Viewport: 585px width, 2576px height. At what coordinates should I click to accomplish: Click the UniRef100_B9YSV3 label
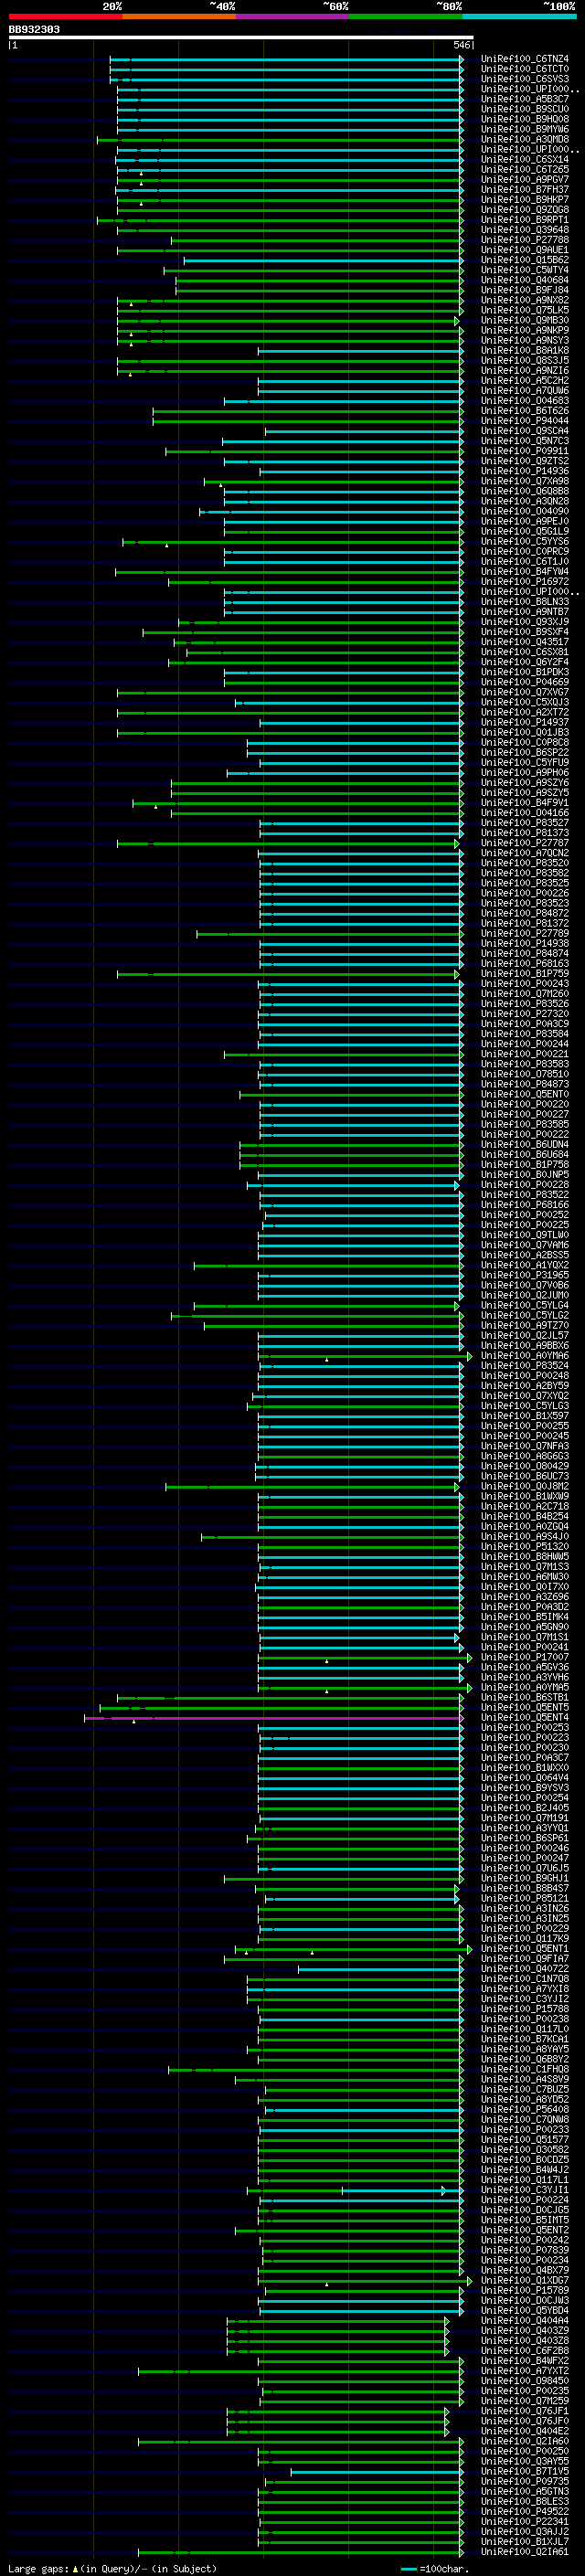[x=525, y=1788]
